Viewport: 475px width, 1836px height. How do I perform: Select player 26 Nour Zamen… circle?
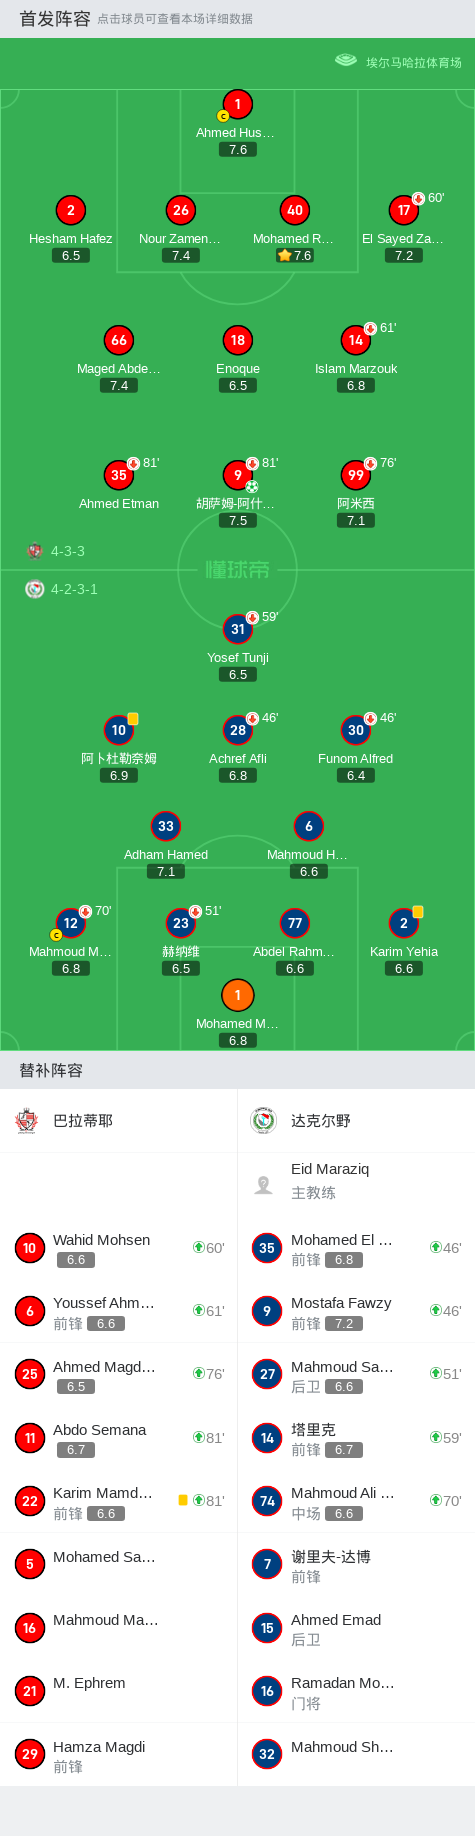coord(180,210)
